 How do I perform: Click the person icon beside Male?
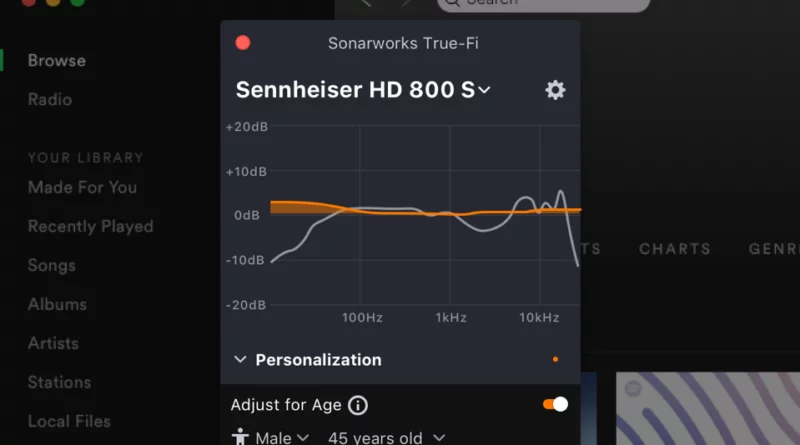[240, 437]
